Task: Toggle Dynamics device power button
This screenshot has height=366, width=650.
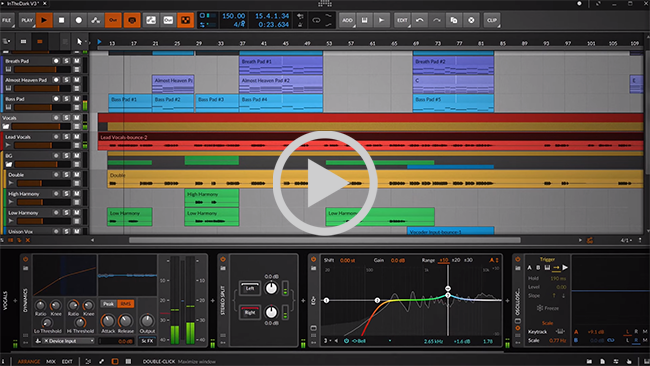Action: click(x=25, y=259)
